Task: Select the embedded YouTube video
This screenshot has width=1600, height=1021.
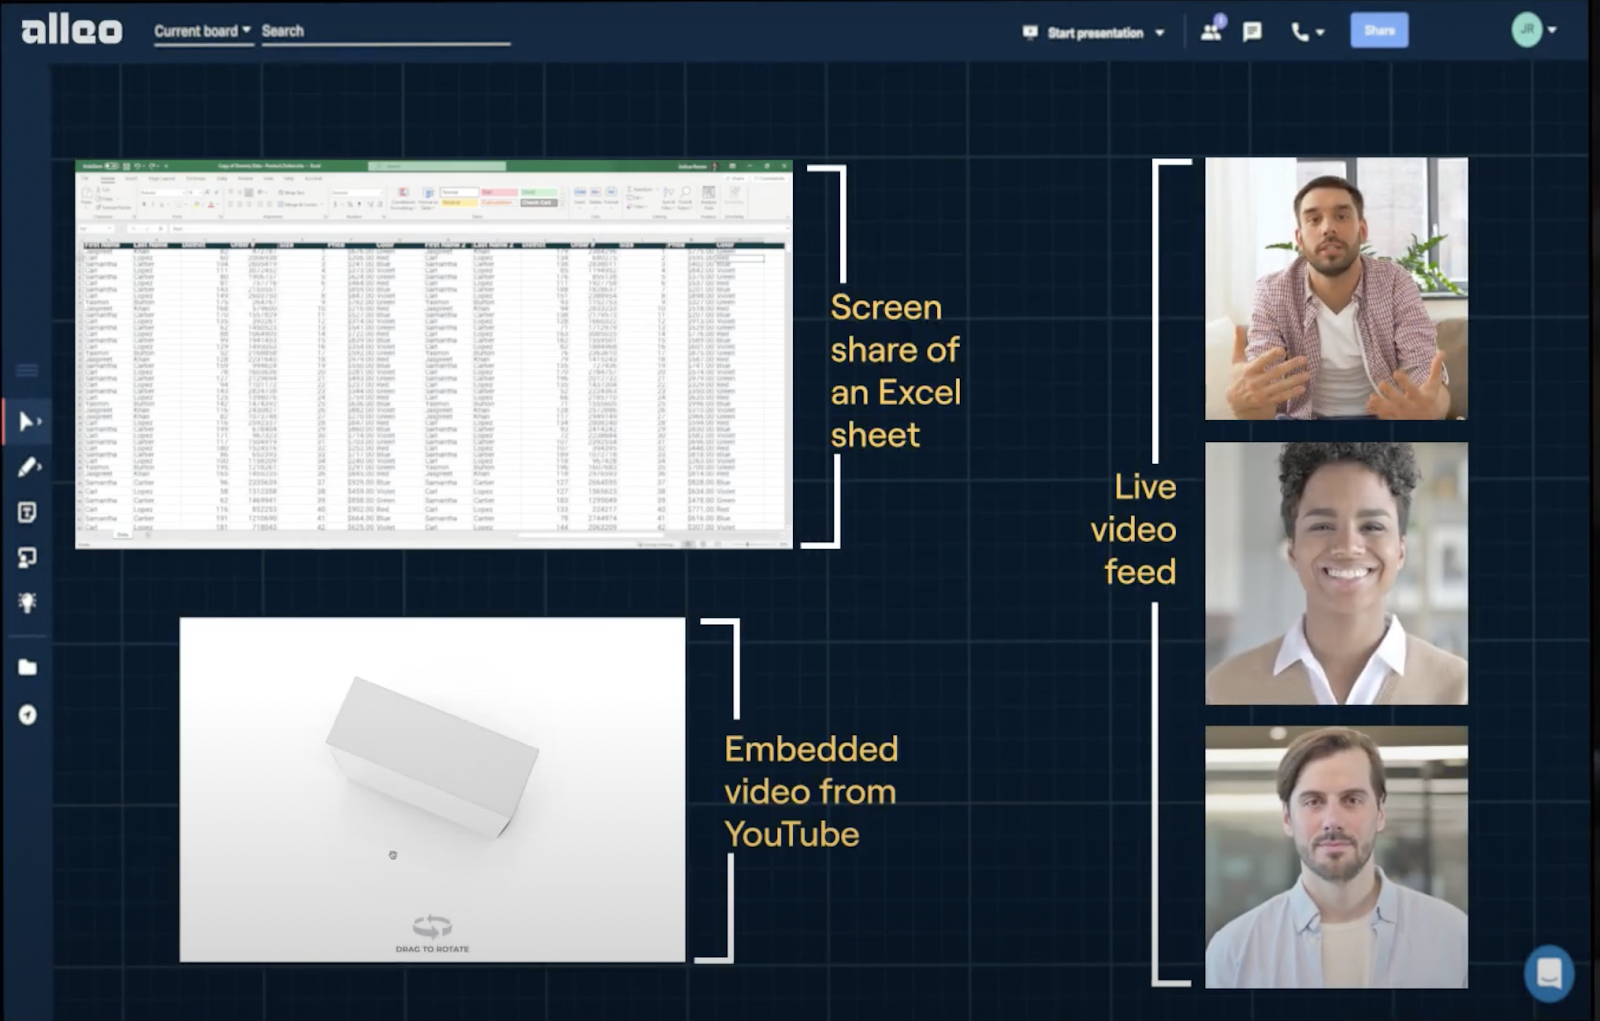Action: [432, 790]
